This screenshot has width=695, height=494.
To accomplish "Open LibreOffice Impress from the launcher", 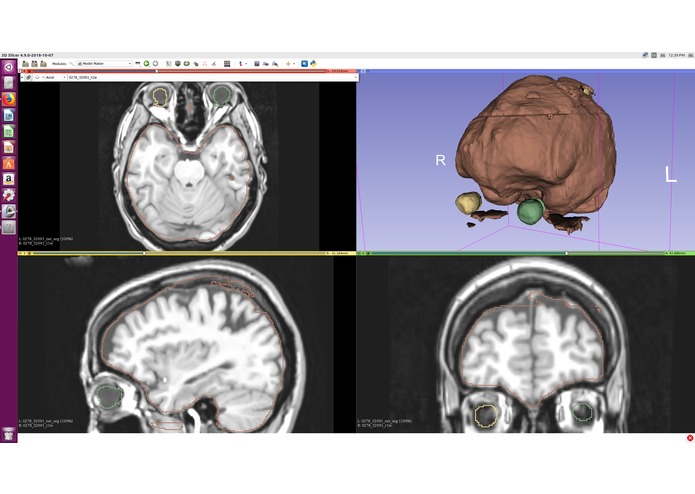I will point(8,148).
